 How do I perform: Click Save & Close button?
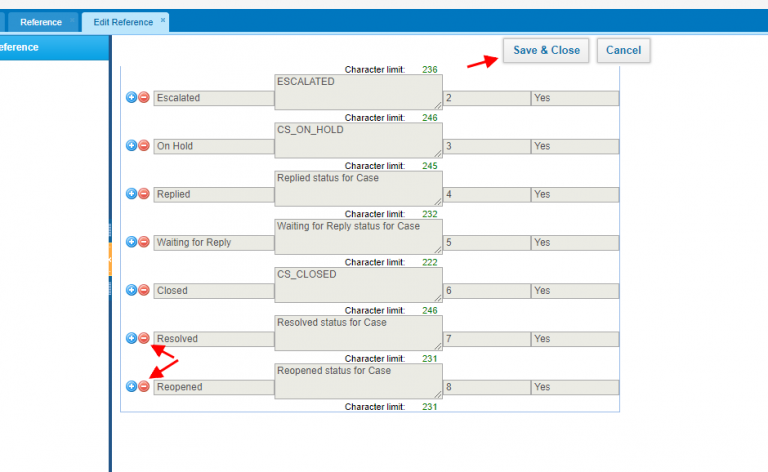pos(546,50)
